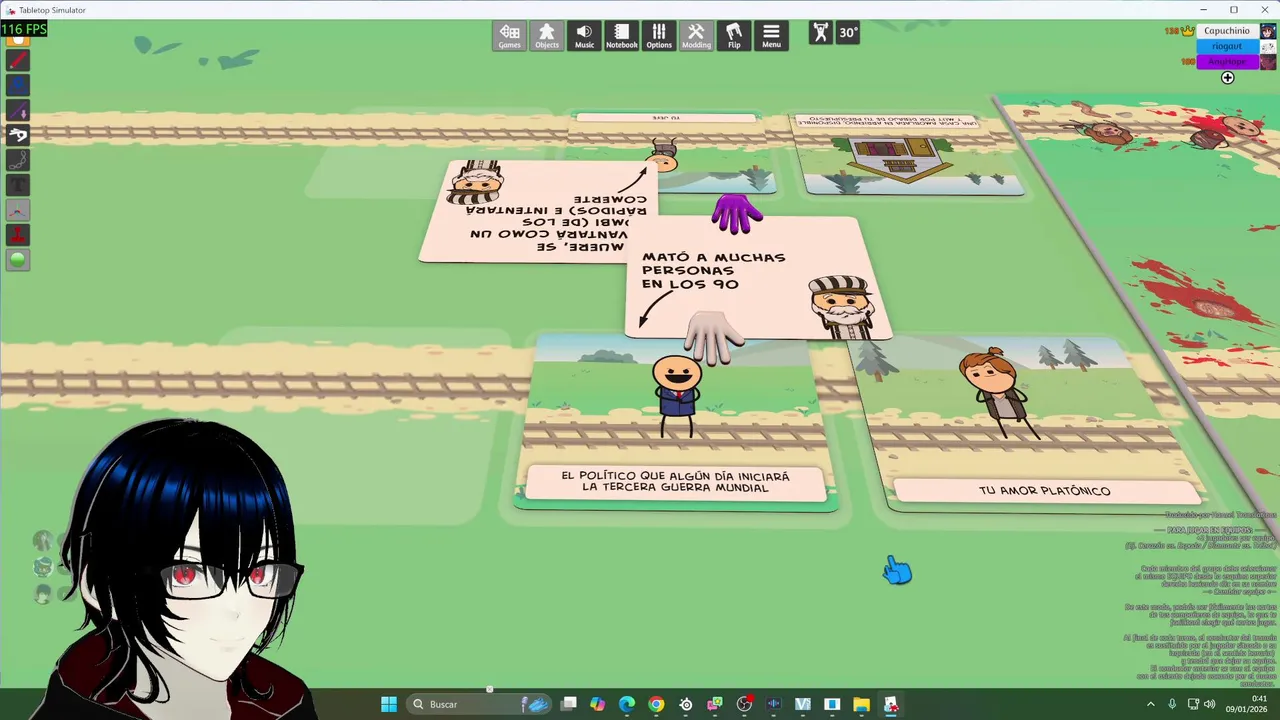Click the Flip table button
This screenshot has width=1280, height=720.
[x=734, y=36]
